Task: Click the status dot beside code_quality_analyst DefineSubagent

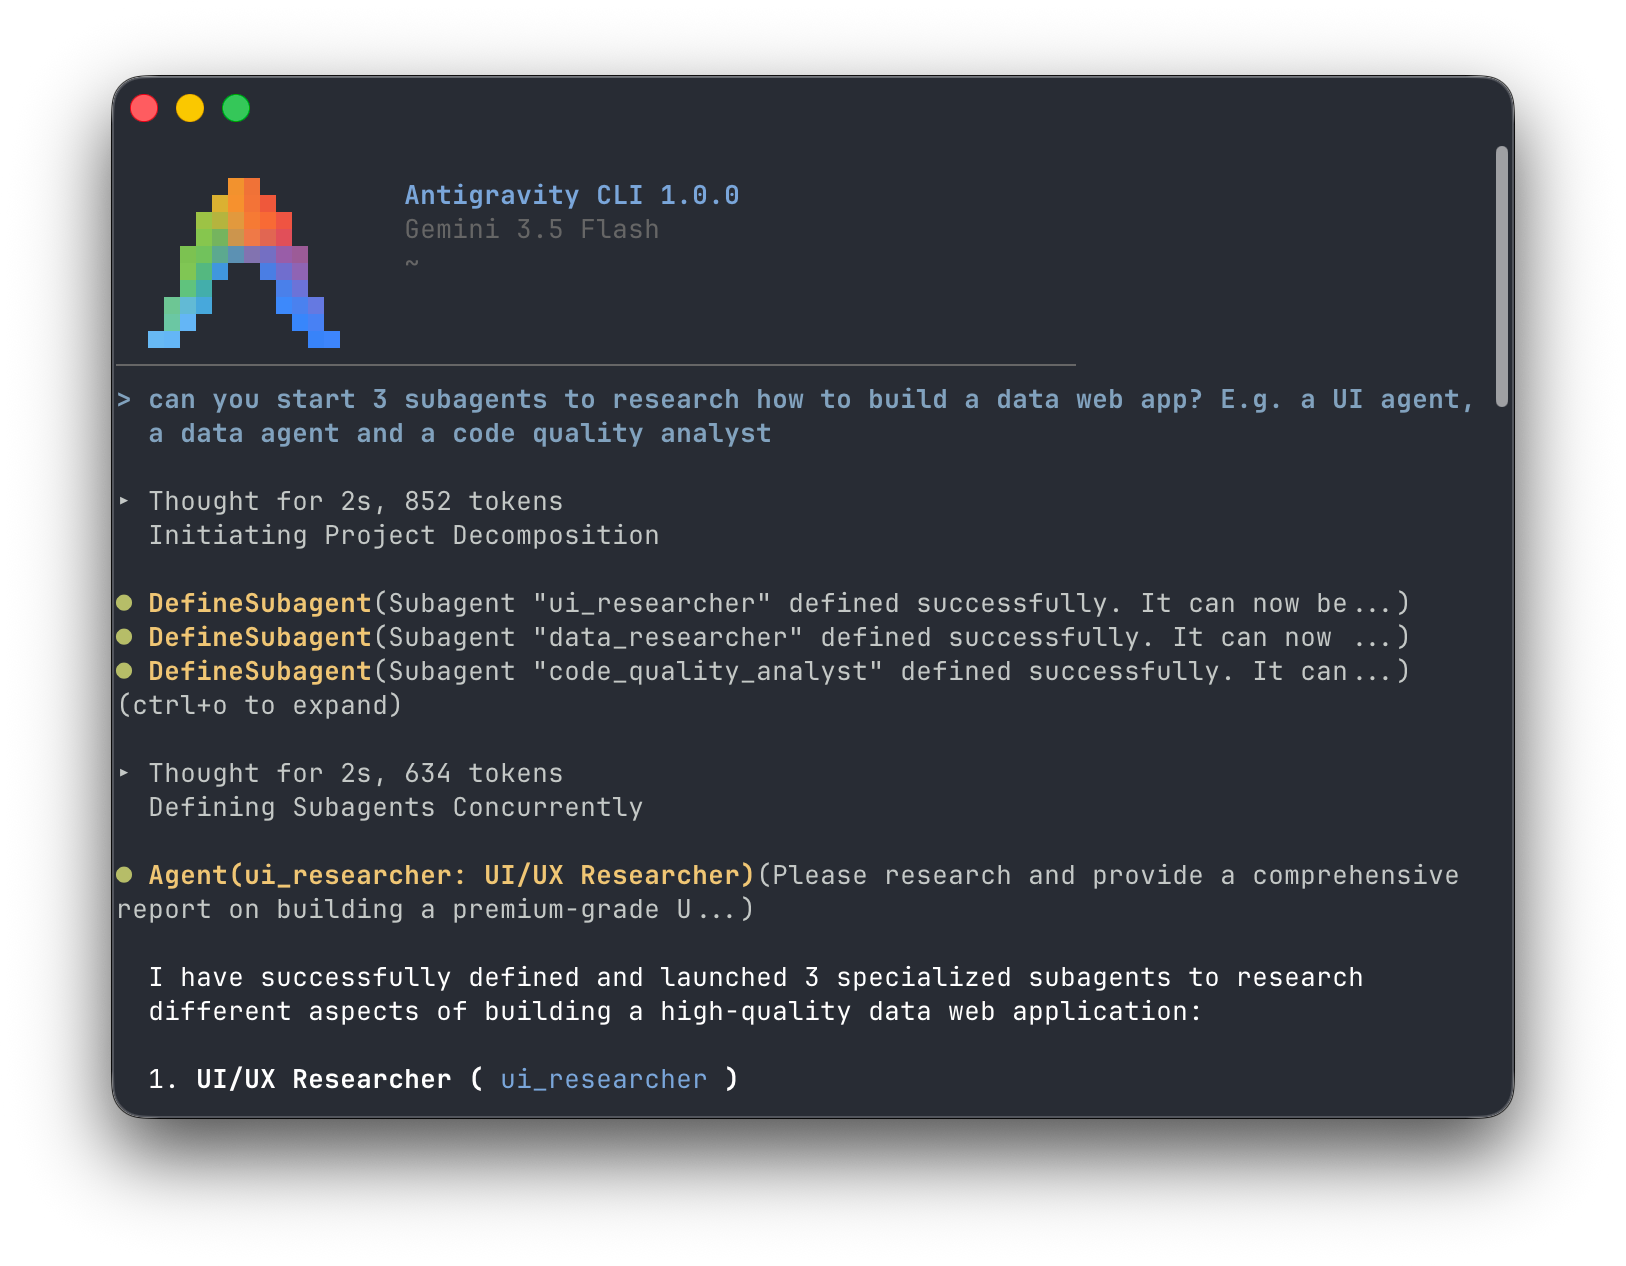Action: coord(125,671)
